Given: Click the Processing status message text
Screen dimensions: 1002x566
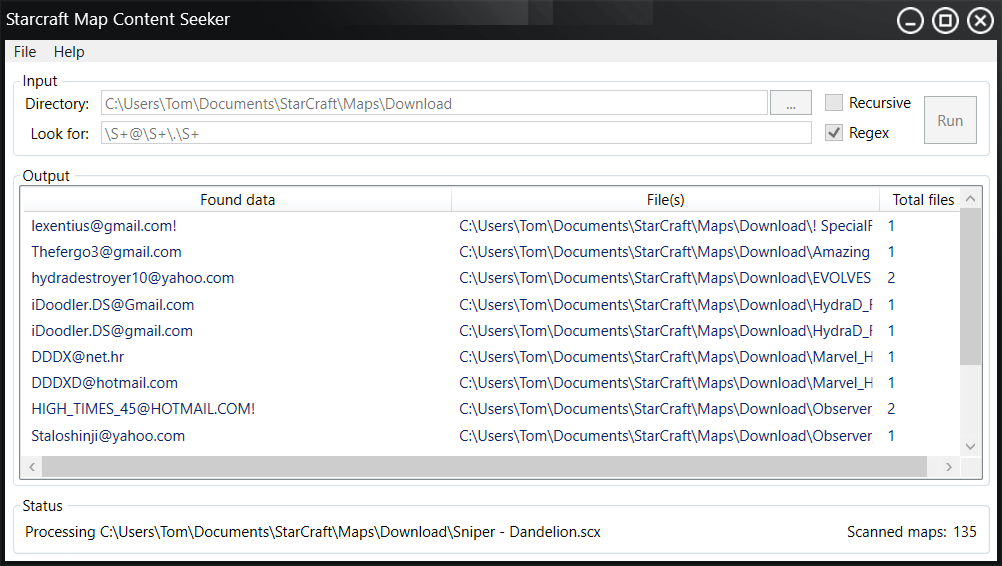Looking at the screenshot, I should [x=312, y=532].
